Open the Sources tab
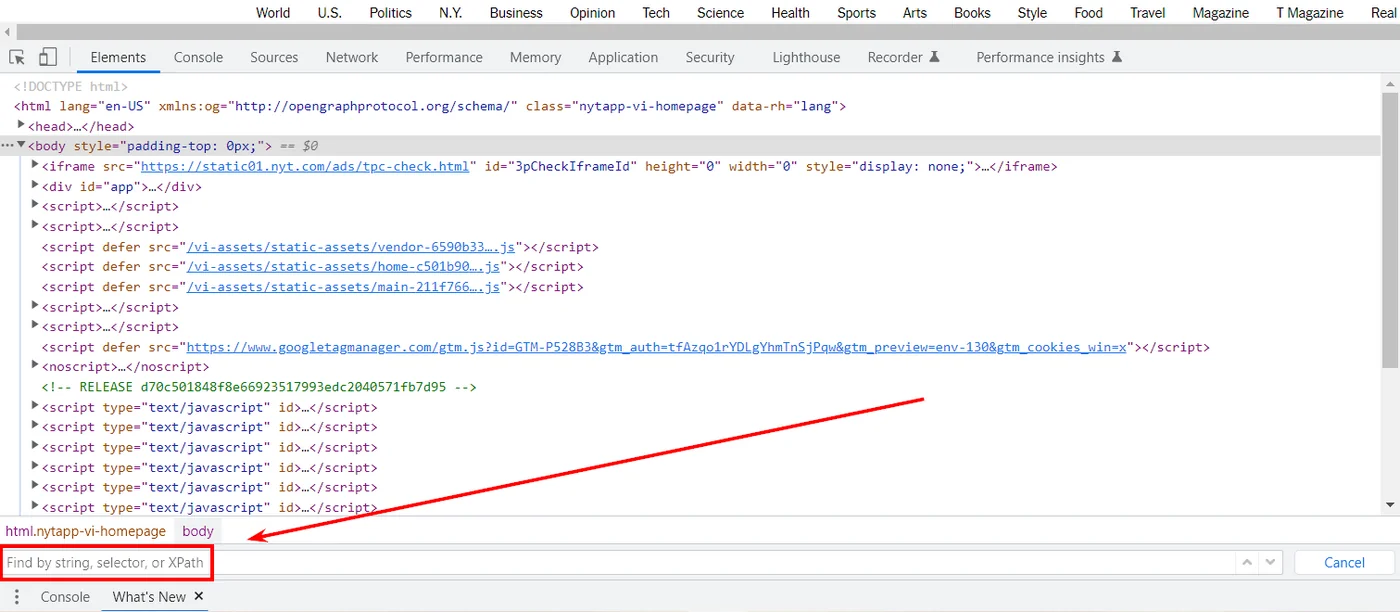Viewport: 1400px width, 612px height. 274,57
